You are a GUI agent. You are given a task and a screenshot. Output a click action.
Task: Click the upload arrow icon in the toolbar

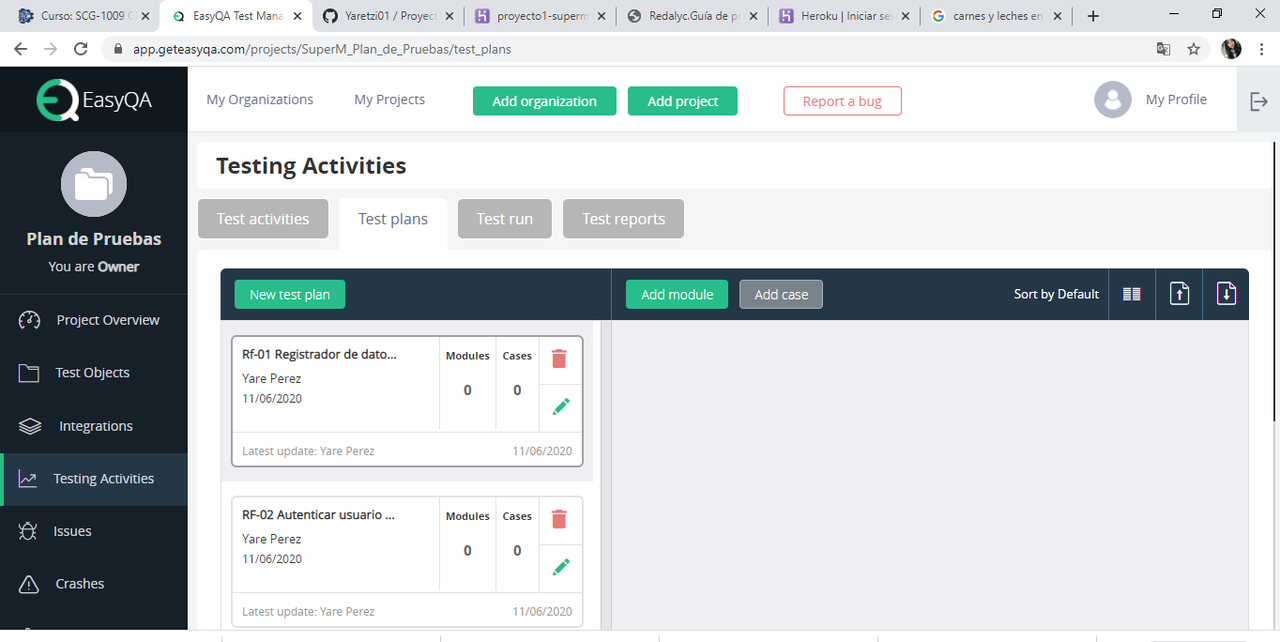pos(1180,294)
